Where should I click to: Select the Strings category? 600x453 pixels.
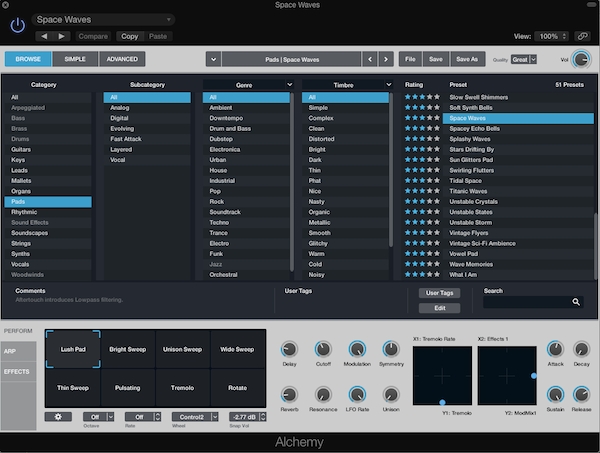coord(48,243)
